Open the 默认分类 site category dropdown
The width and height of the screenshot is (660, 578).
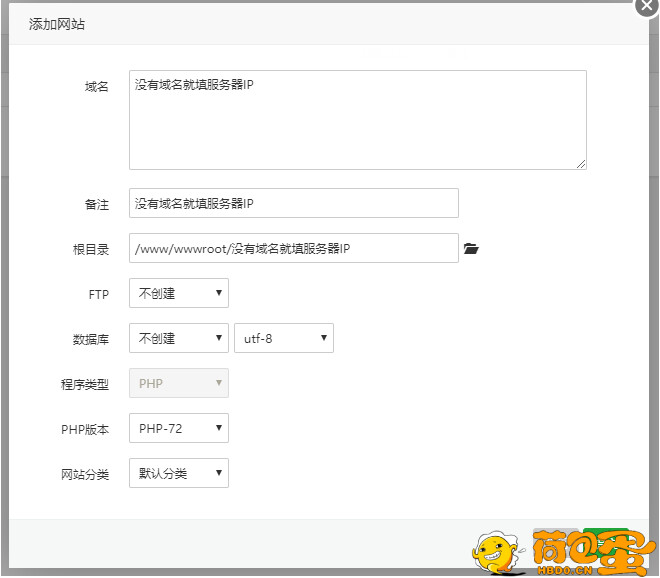click(x=179, y=473)
